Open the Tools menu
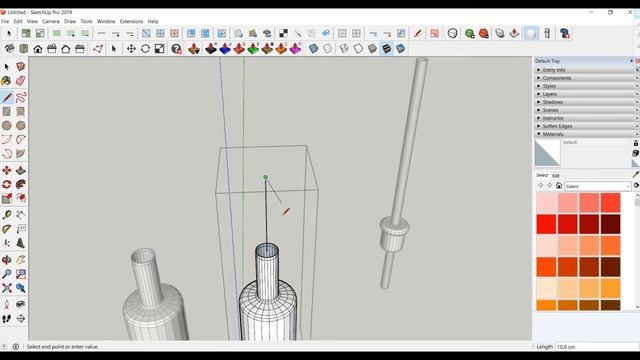This screenshot has width=640, height=360. pos(86,21)
